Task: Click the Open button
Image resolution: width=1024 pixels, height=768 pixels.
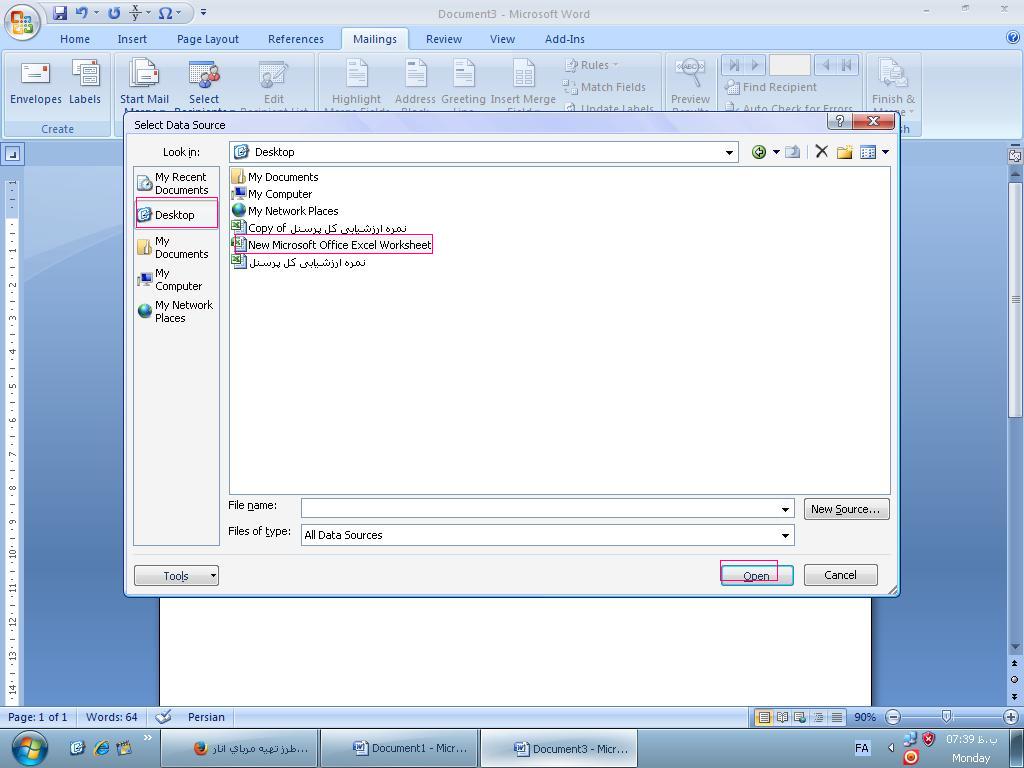Action: coord(757,575)
